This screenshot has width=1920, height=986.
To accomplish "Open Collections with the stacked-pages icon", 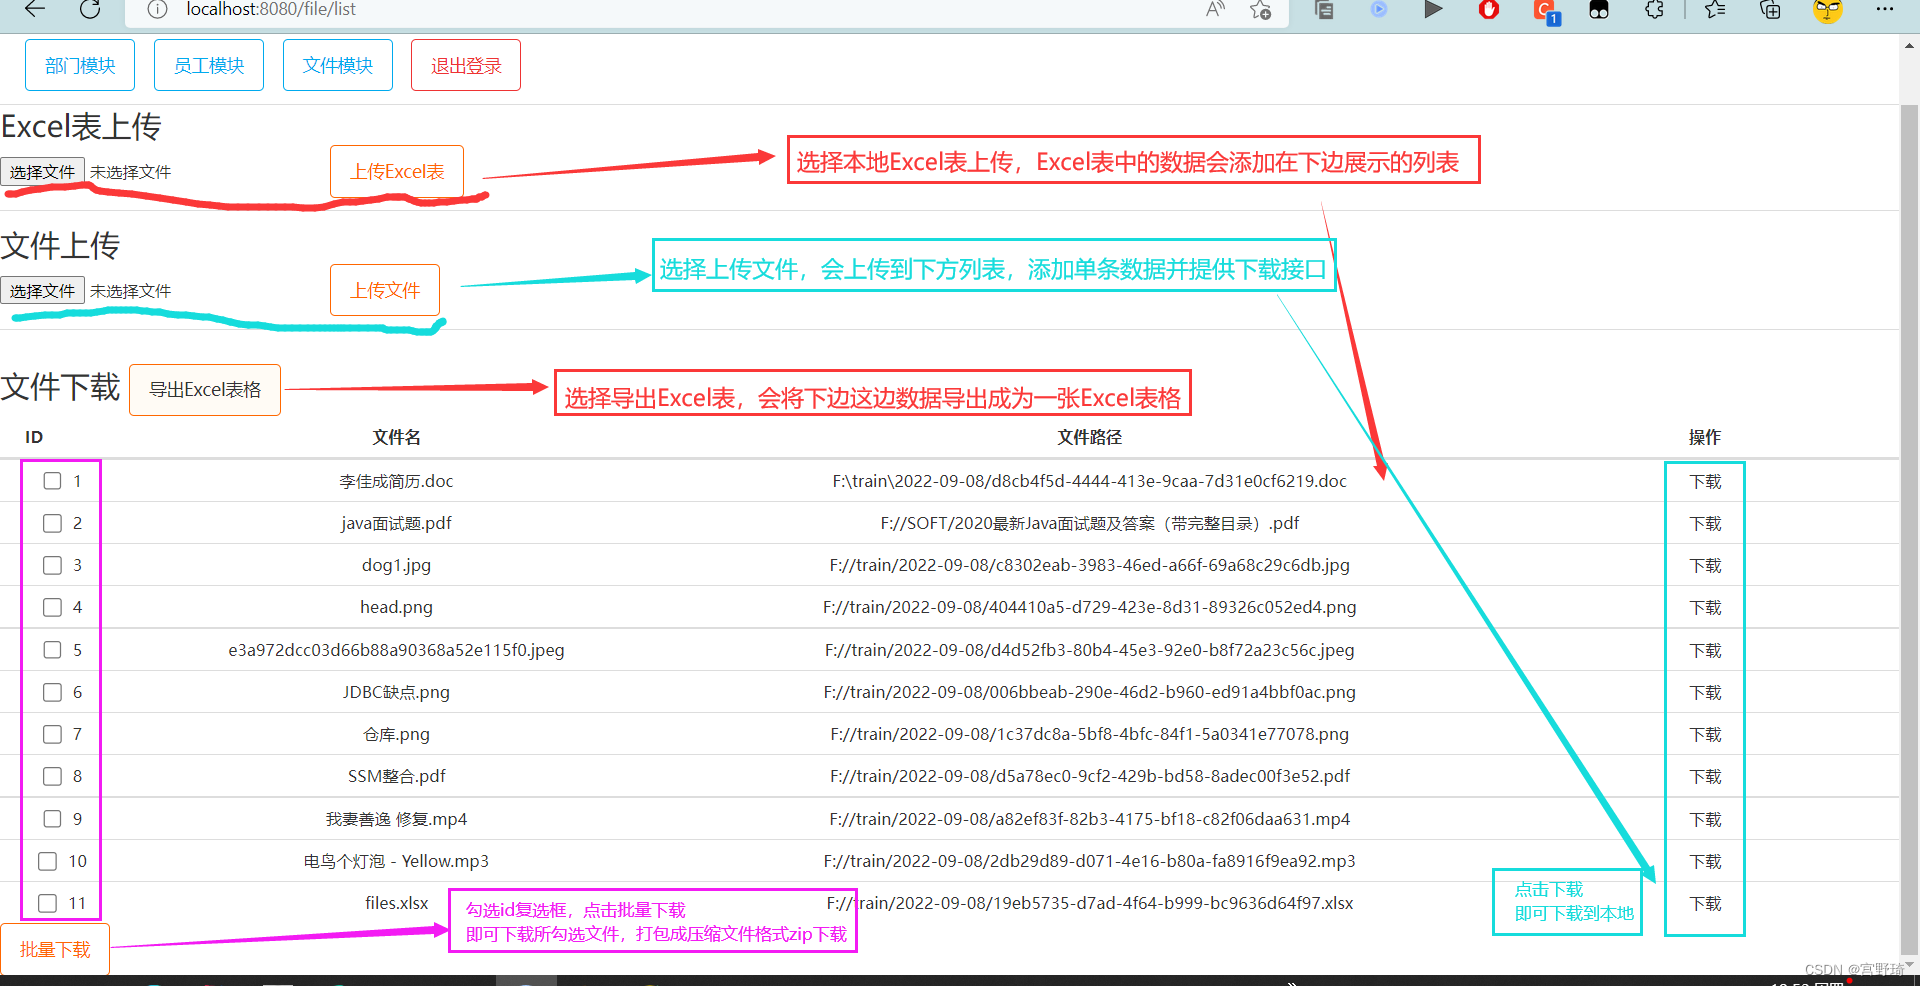I will tap(1324, 10).
